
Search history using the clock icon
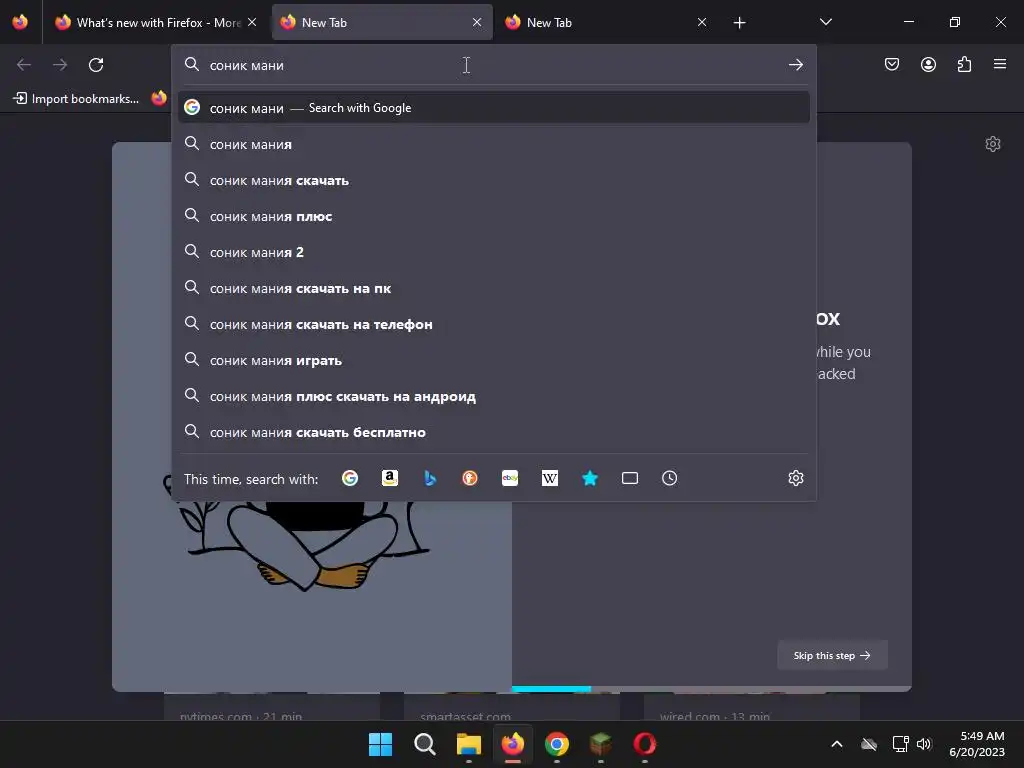669,479
